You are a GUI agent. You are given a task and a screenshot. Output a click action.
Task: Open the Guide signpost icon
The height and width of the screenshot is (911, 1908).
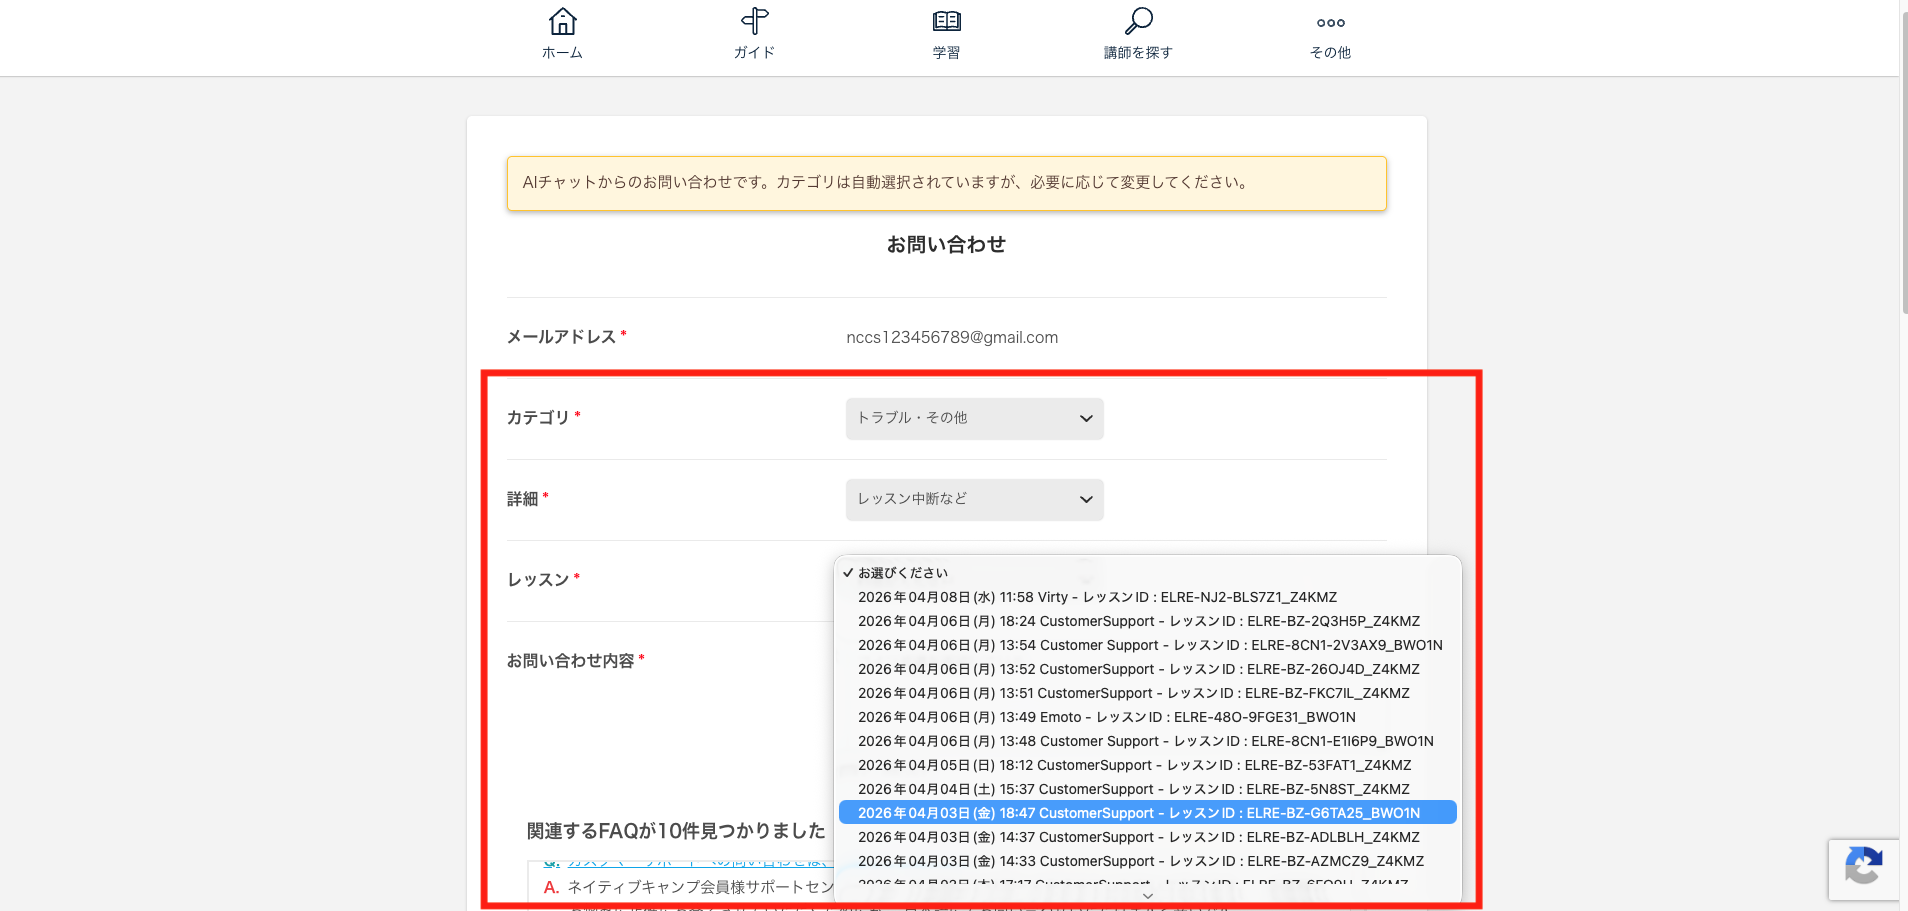(754, 22)
